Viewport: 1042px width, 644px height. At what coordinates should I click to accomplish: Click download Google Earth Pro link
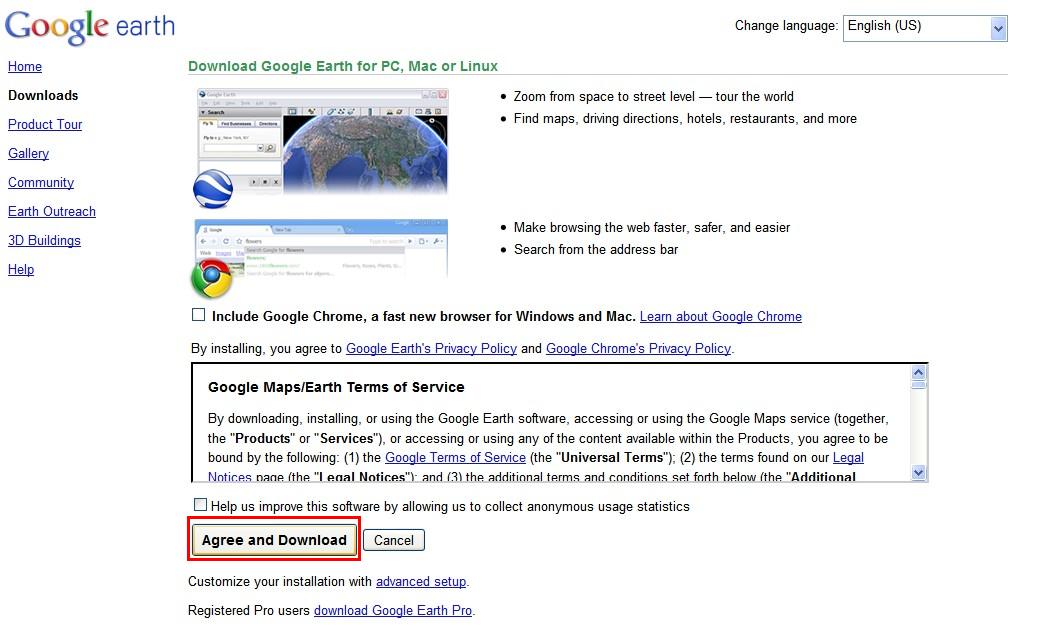pyautogui.click(x=393, y=610)
